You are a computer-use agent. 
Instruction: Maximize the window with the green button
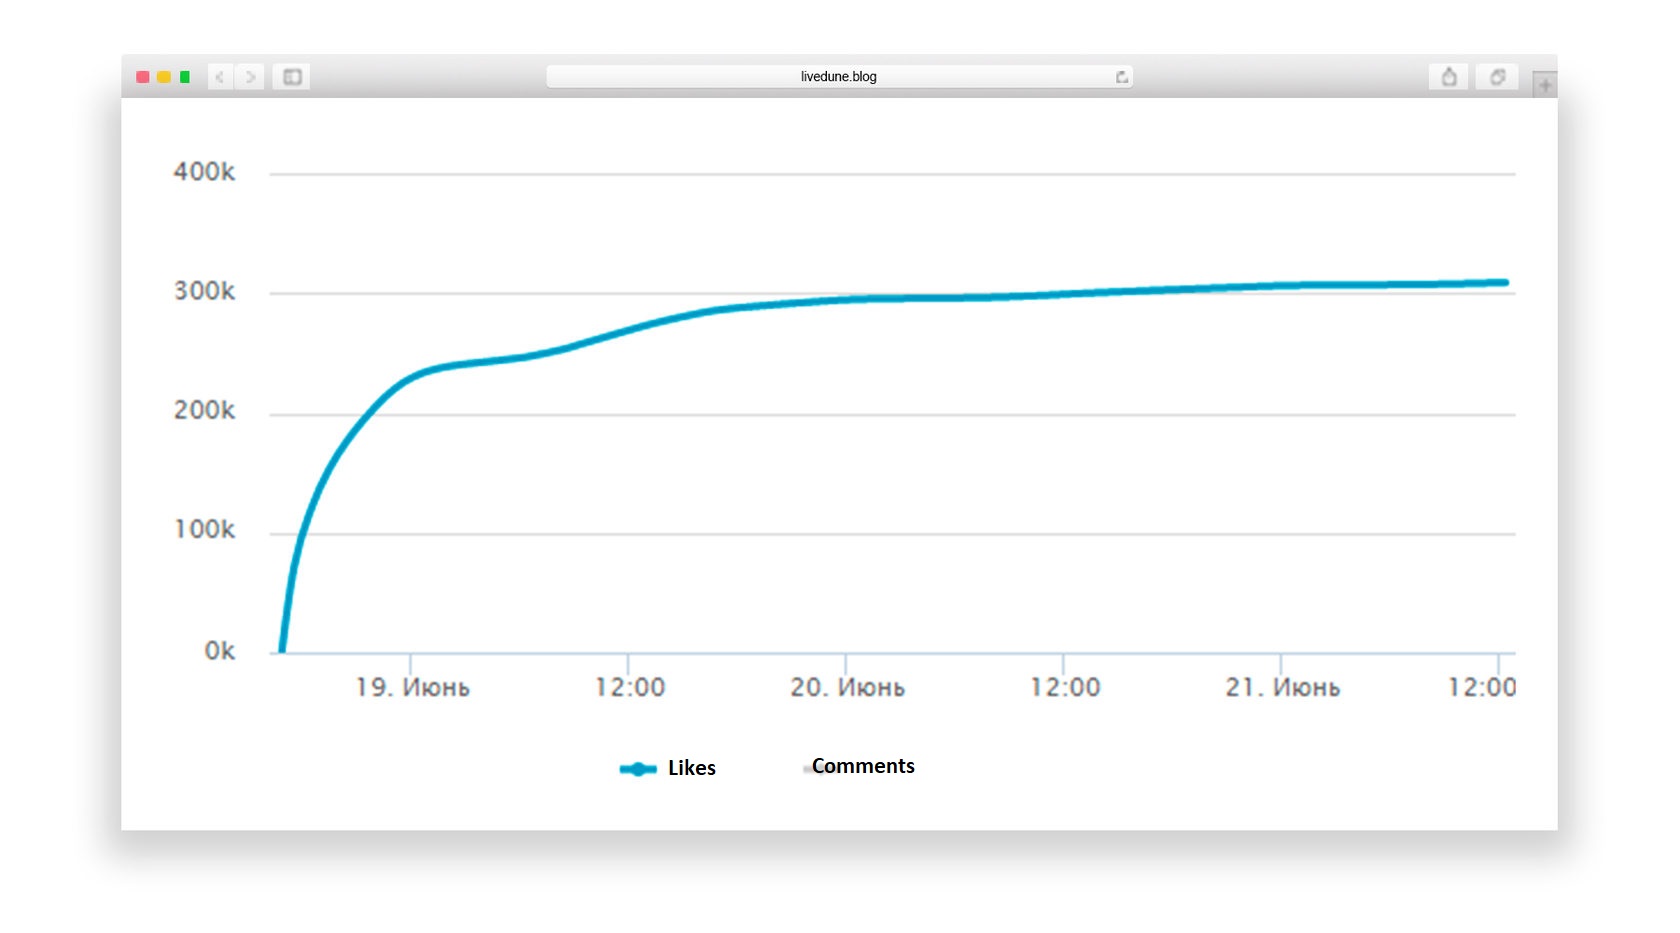185,77
